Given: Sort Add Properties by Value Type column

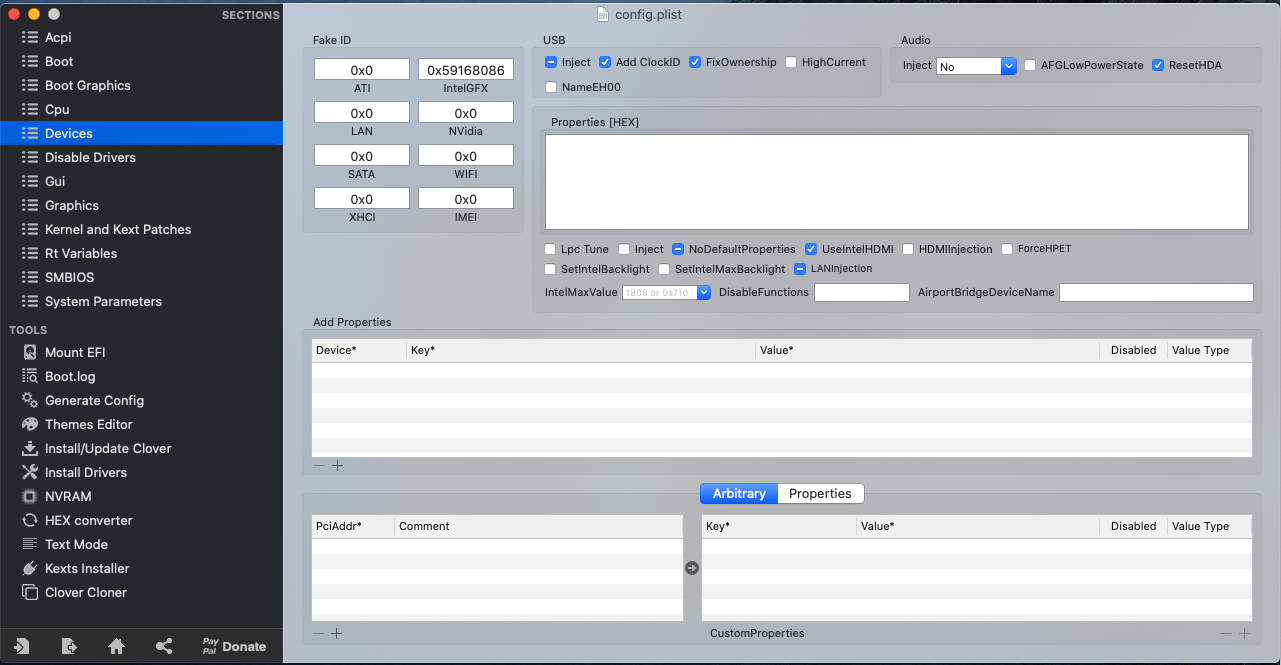Looking at the screenshot, I should [1209, 351].
